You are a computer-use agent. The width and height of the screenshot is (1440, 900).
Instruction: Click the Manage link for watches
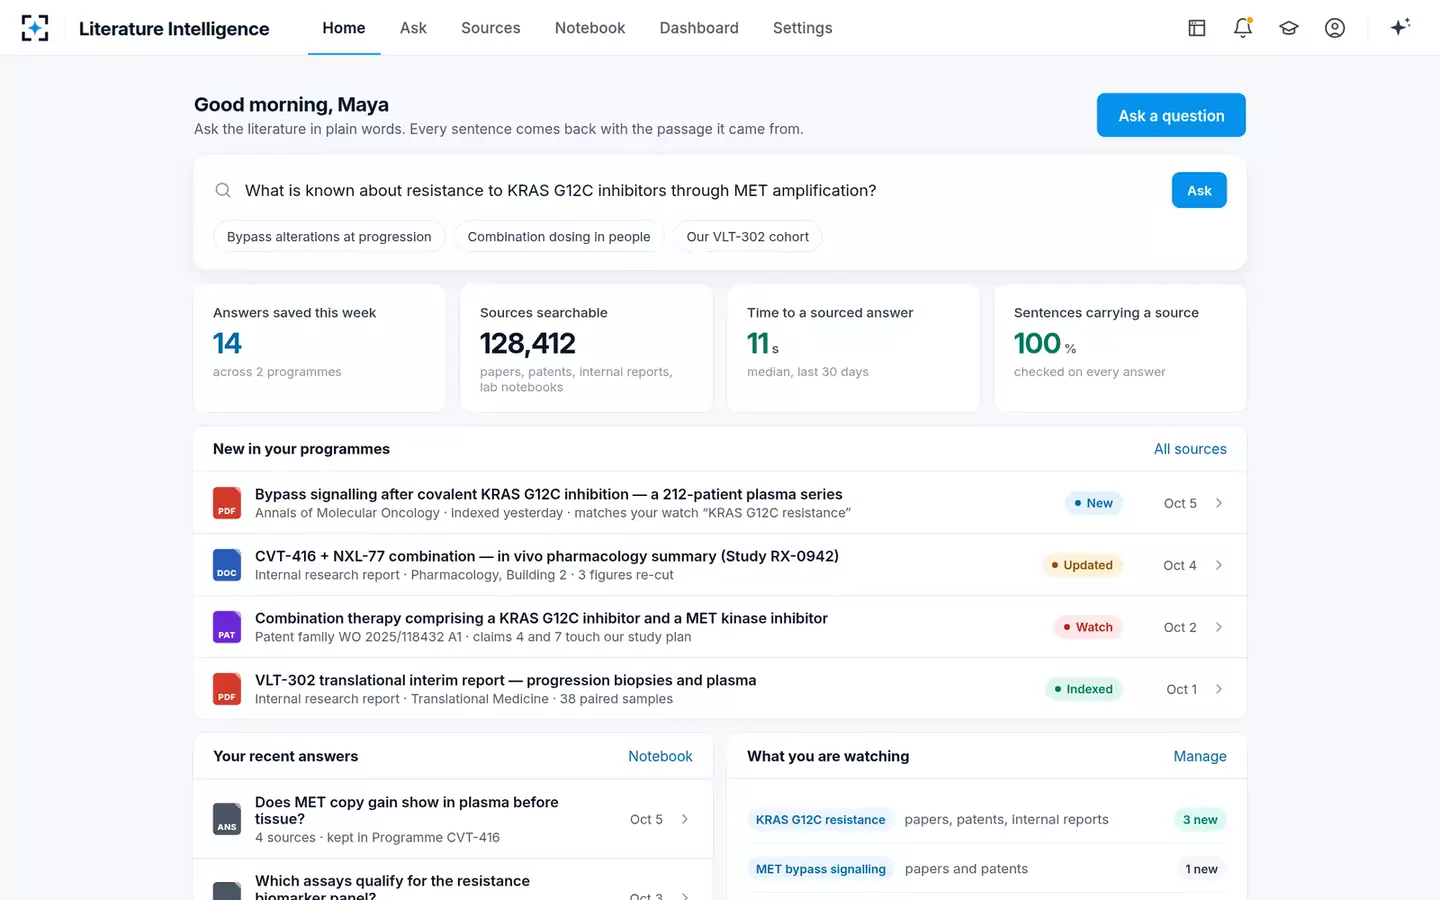[x=1200, y=756]
